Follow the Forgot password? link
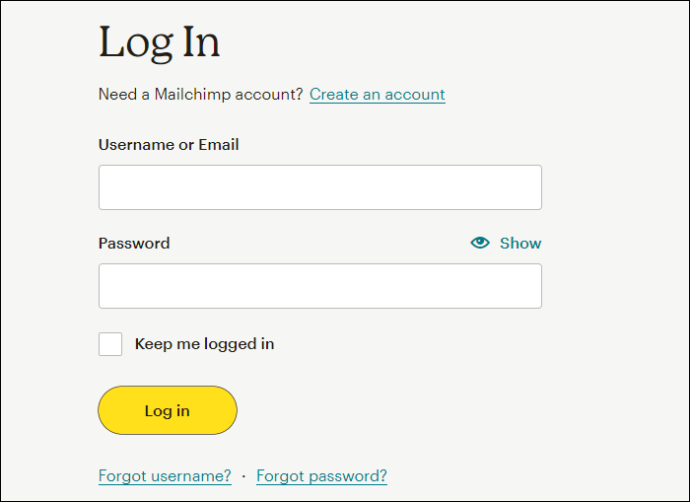This screenshot has height=502, width=690. coord(321,476)
